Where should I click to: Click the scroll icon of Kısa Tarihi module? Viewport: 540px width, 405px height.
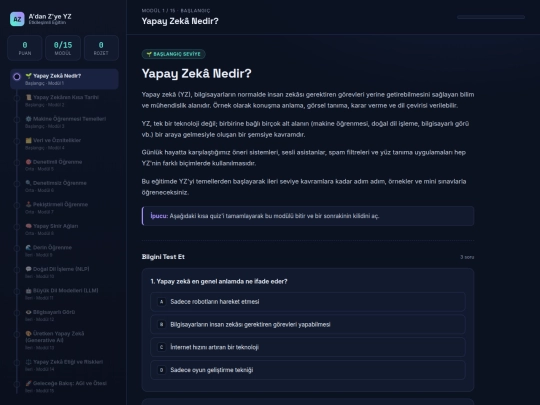point(29,97)
